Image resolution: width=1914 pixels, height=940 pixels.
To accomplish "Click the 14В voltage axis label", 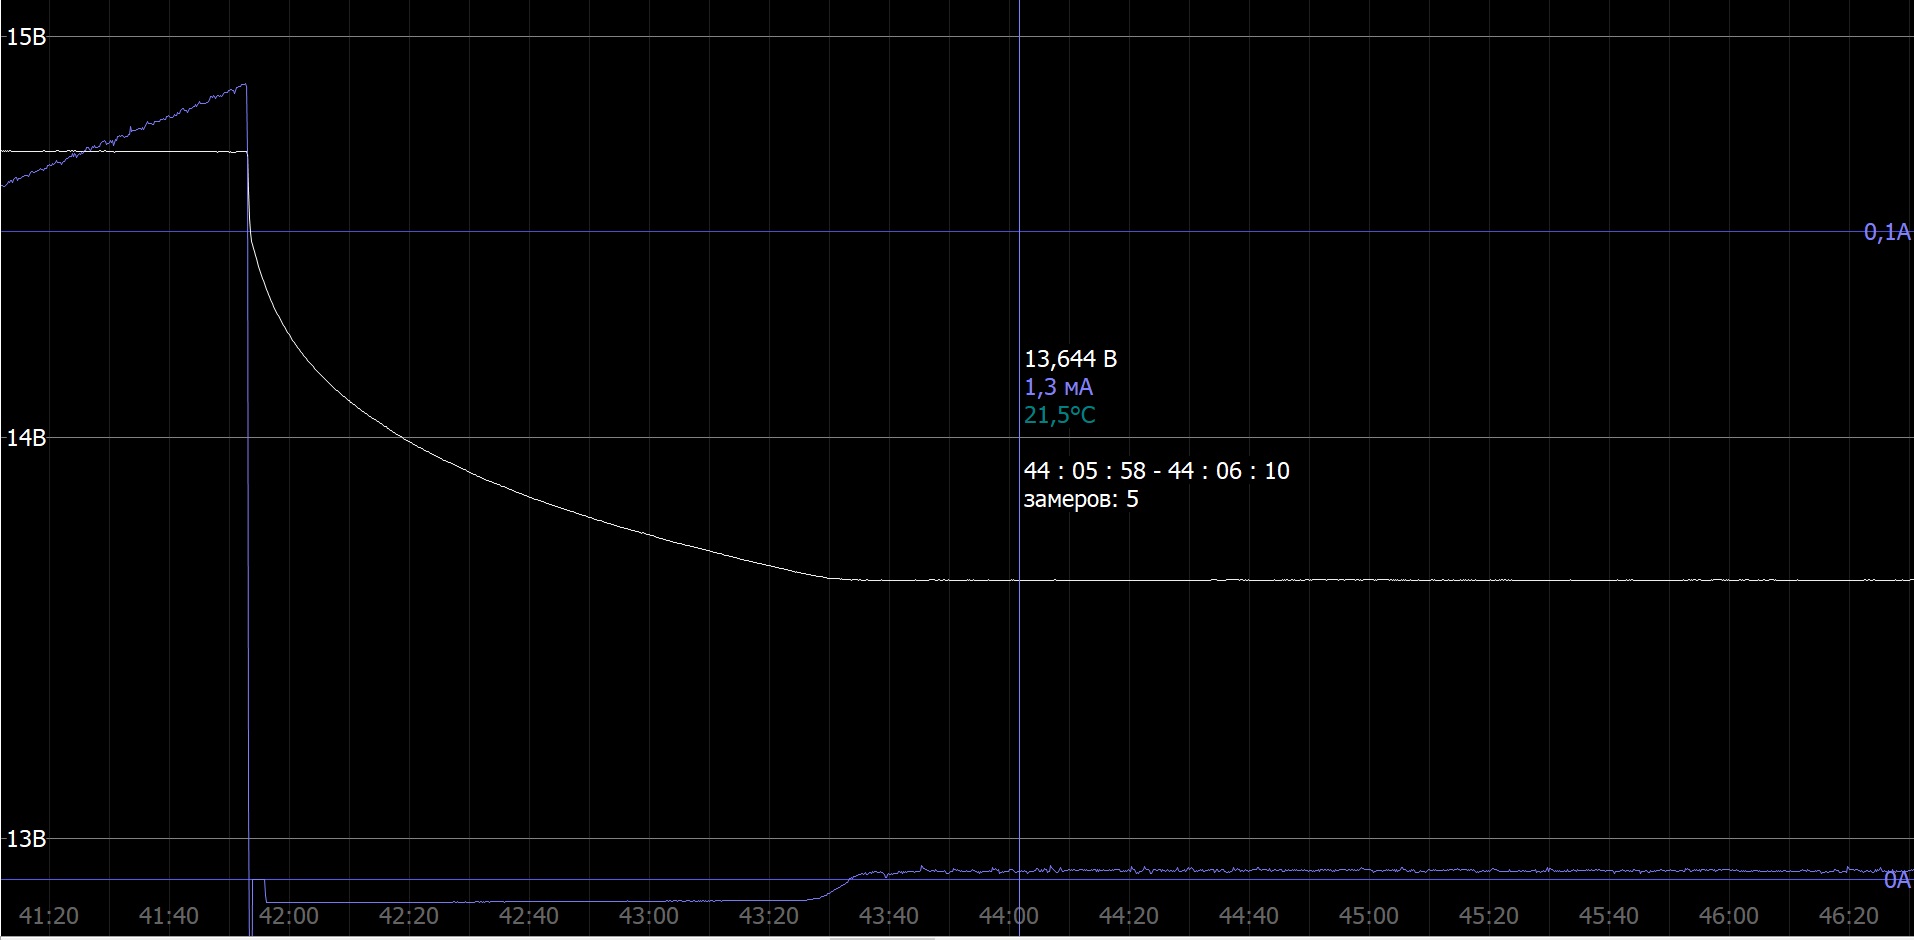I will 26,438.
